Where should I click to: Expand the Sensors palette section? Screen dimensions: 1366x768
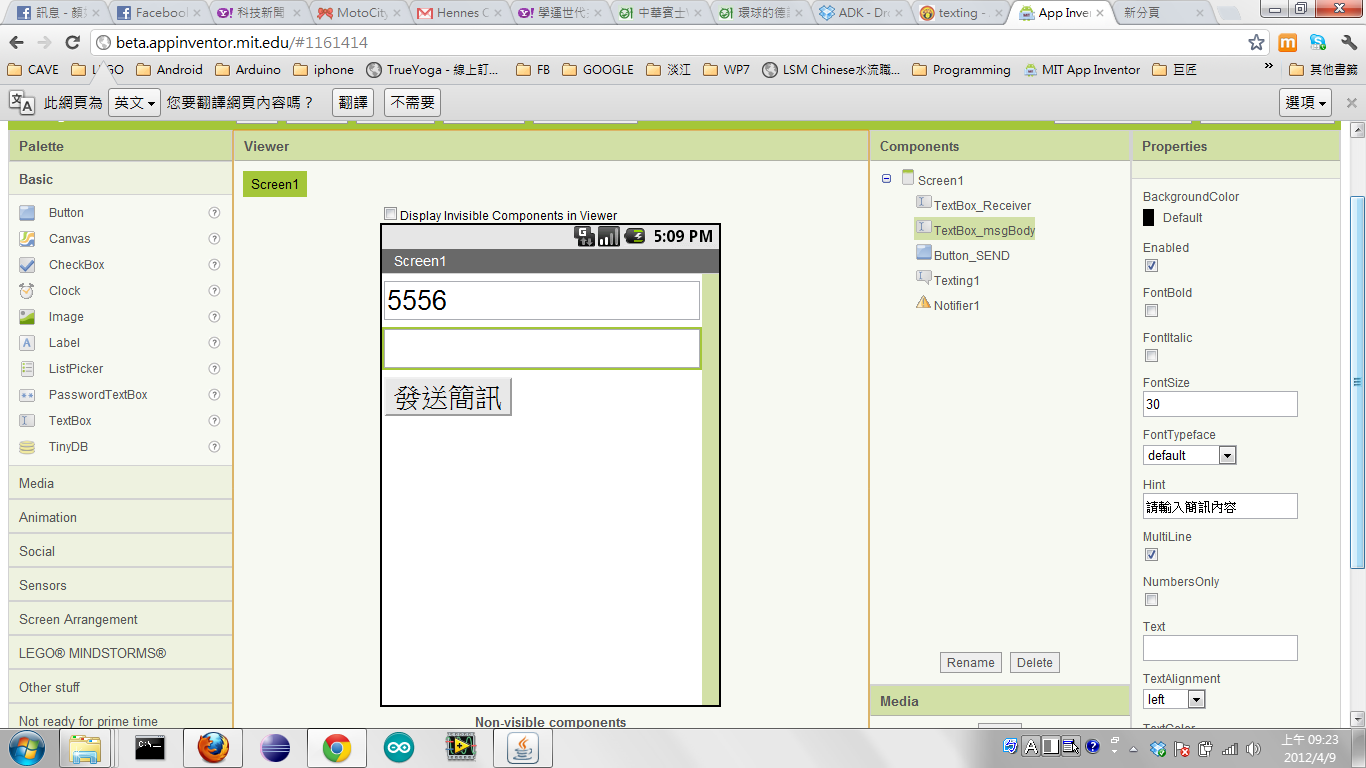pos(120,585)
